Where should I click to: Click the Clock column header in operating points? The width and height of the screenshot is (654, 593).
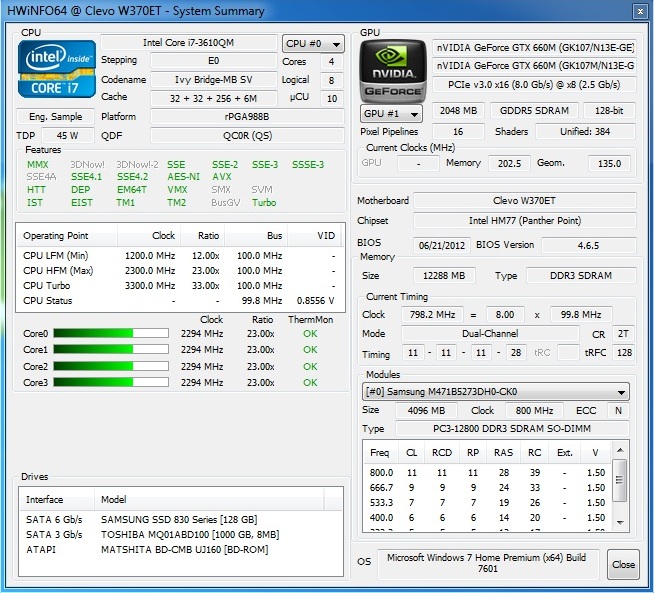(149, 236)
